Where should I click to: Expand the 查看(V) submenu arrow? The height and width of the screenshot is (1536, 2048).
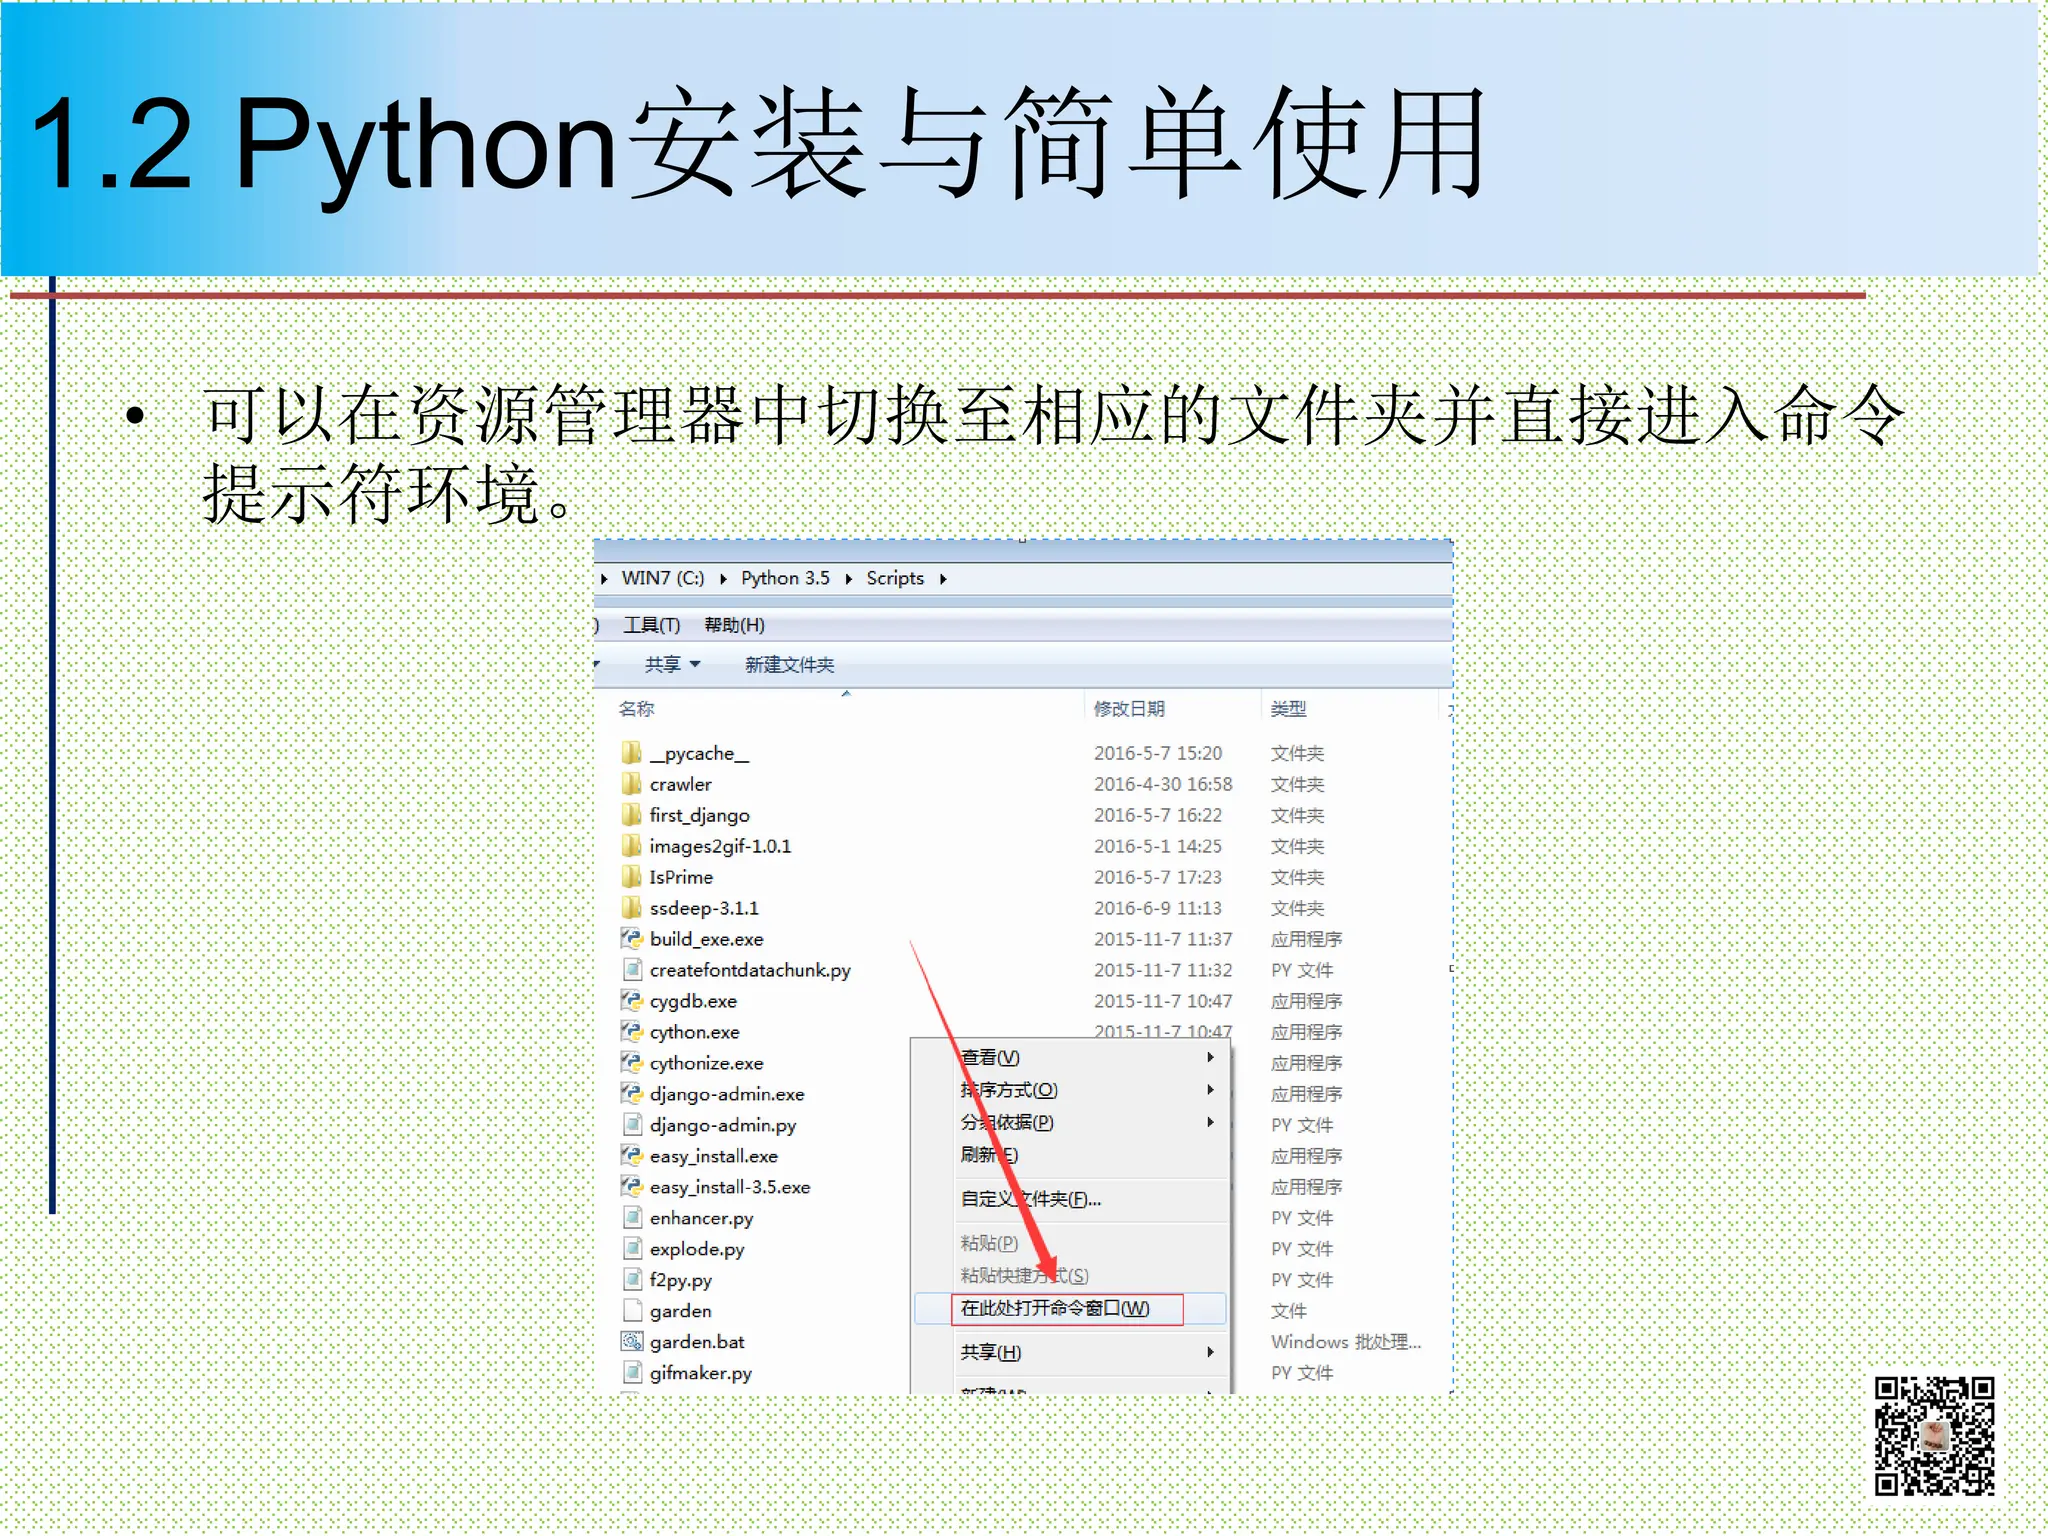[1210, 1057]
